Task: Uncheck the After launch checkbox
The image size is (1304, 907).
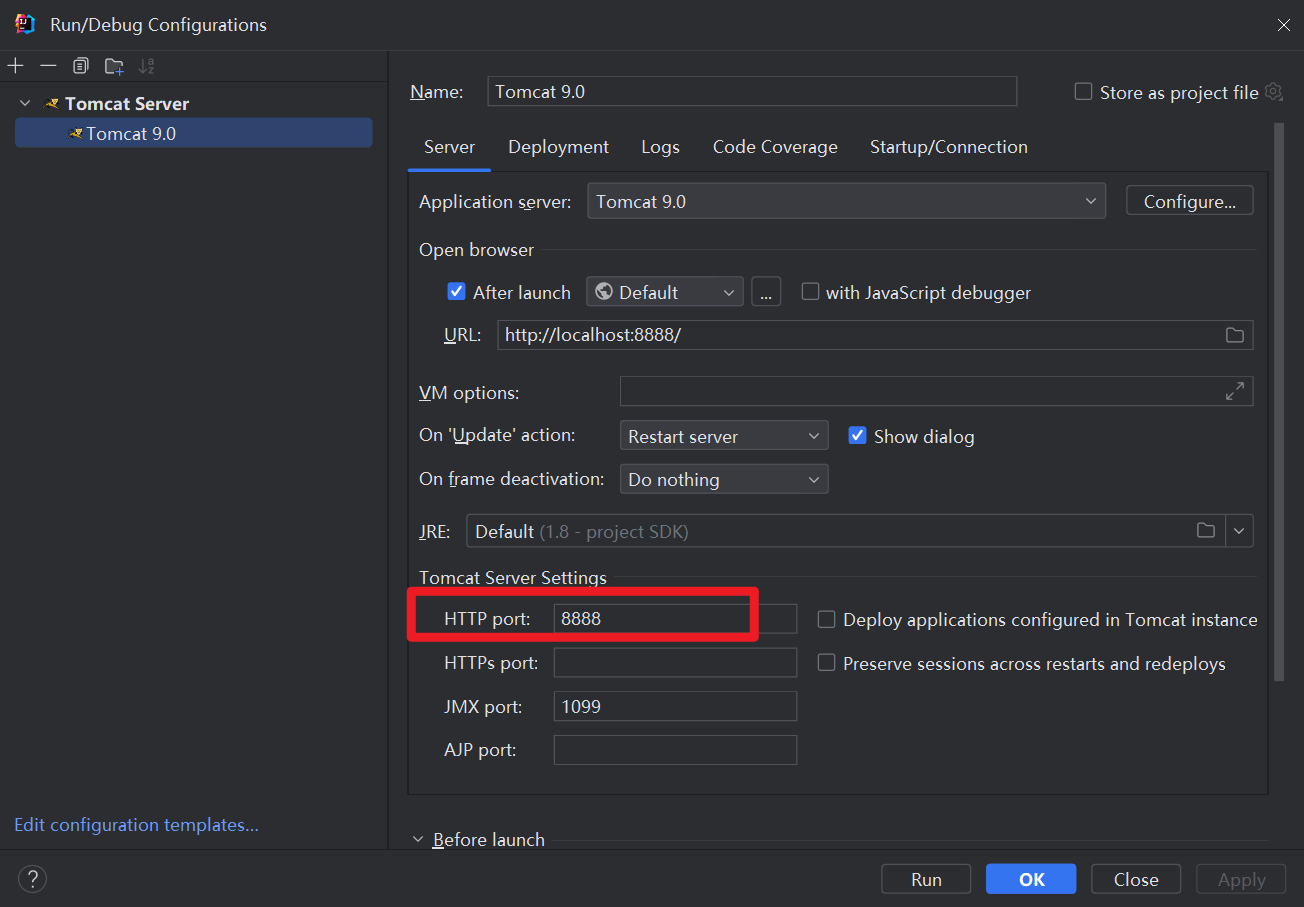Action: coord(456,292)
